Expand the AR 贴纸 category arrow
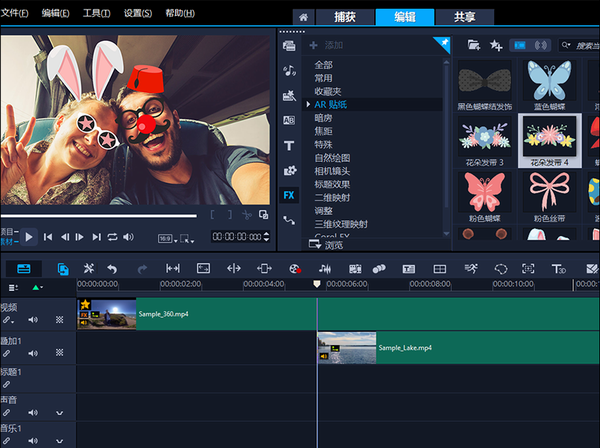The image size is (600, 448). pos(308,104)
